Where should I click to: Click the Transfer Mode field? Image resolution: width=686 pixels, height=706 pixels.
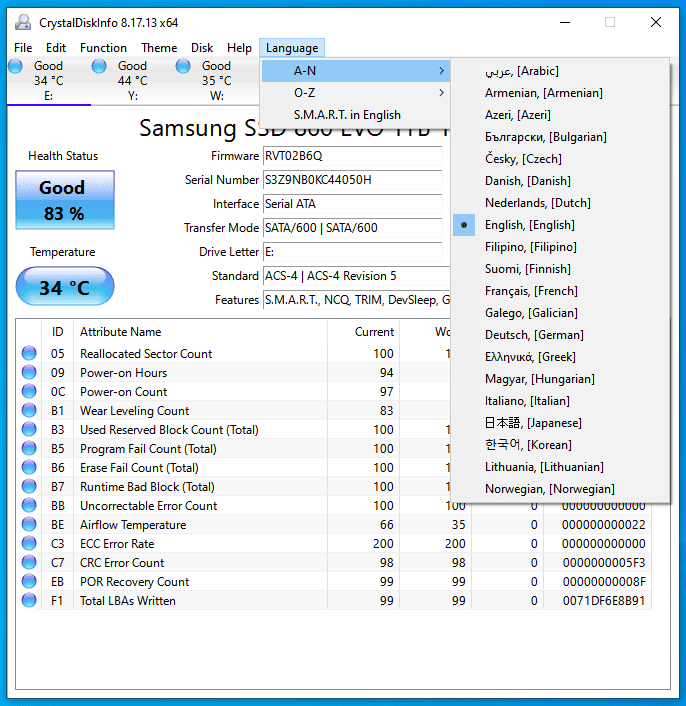352,228
